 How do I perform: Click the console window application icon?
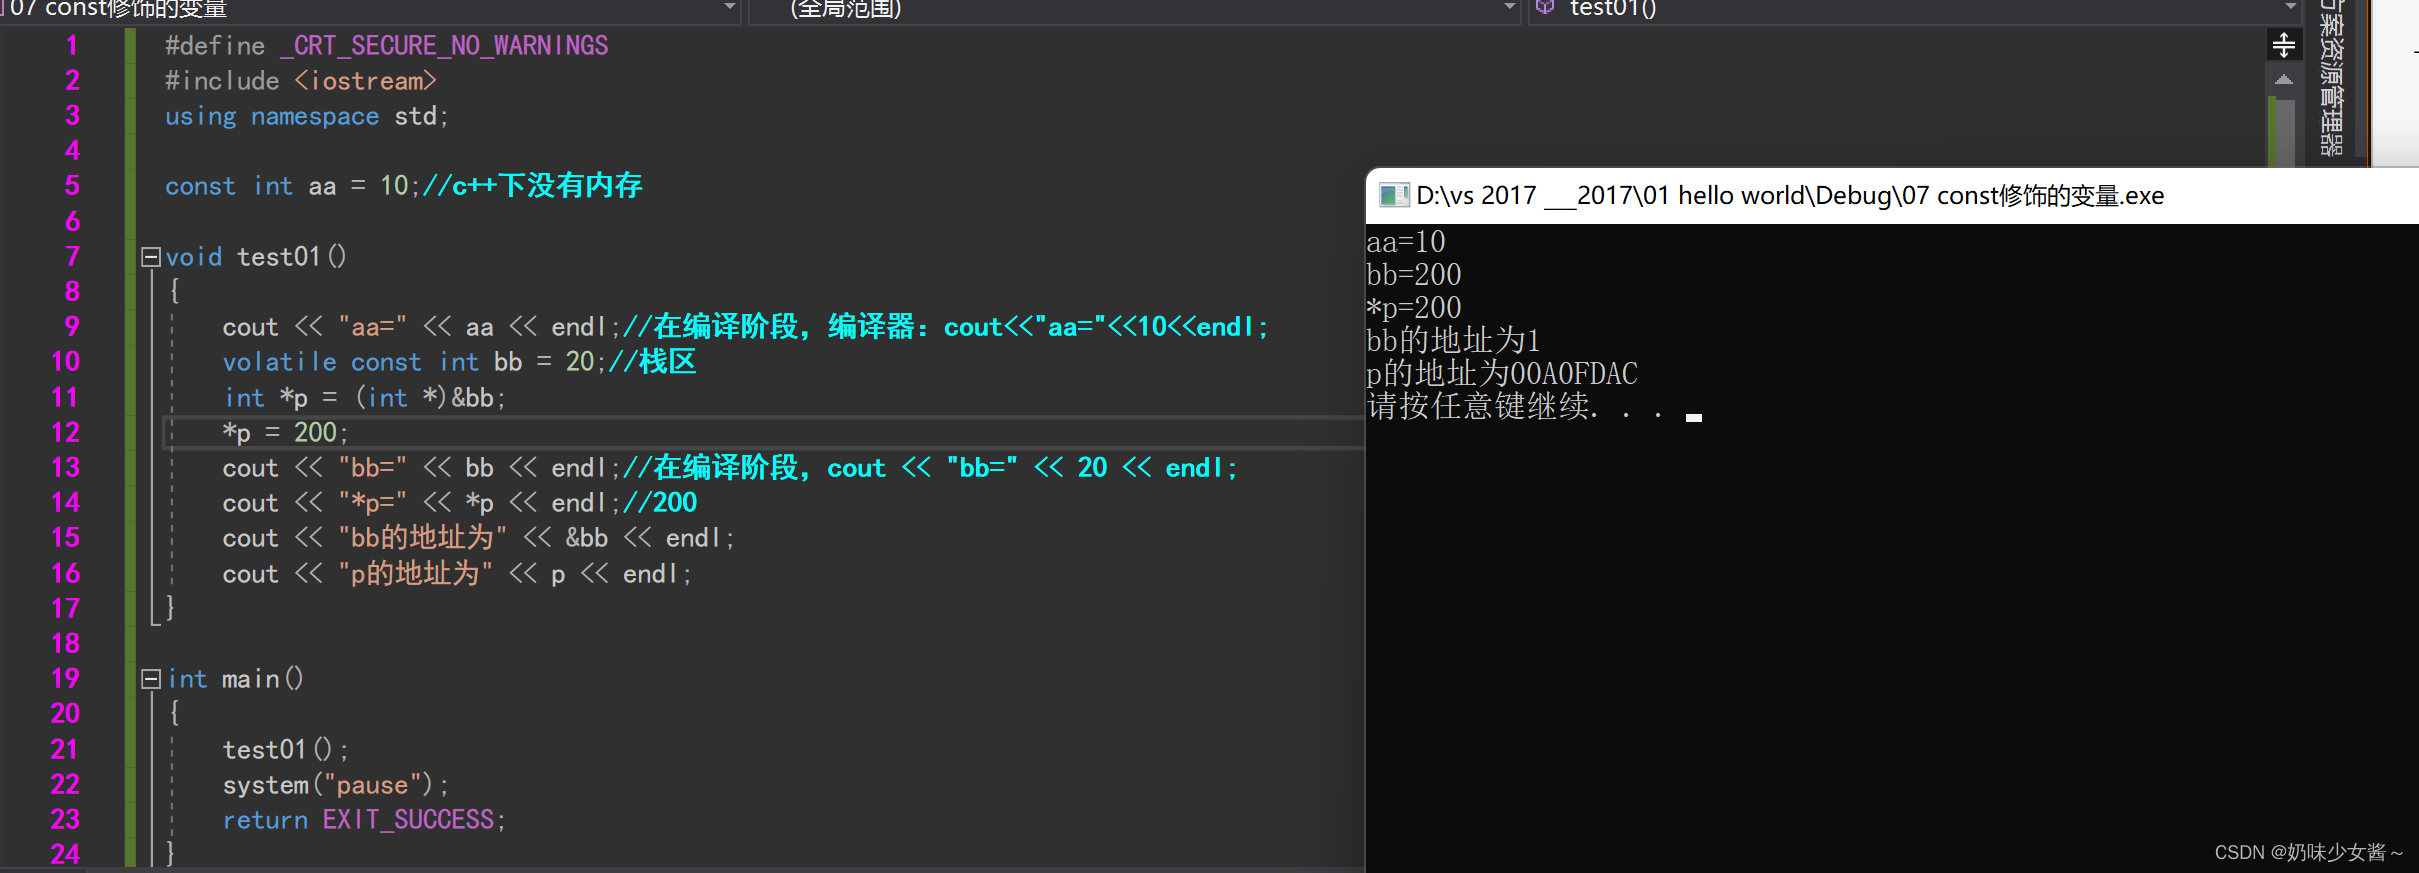1393,195
